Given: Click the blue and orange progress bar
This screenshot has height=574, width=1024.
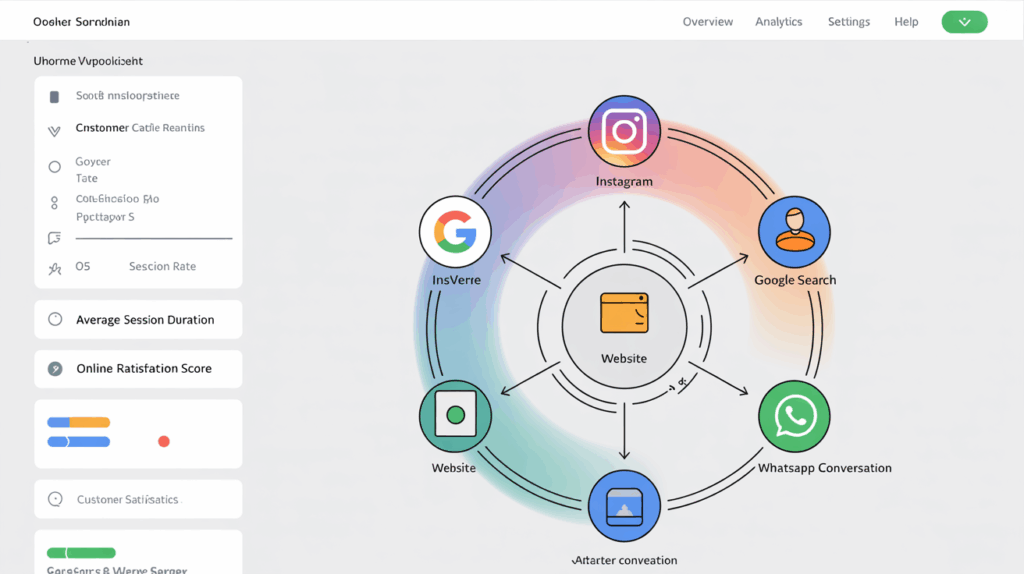Looking at the screenshot, I should click(x=78, y=423).
